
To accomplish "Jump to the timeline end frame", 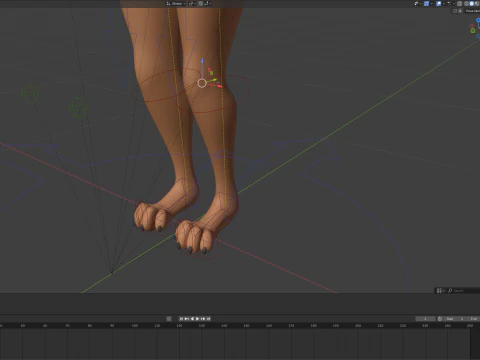I will 208,319.
